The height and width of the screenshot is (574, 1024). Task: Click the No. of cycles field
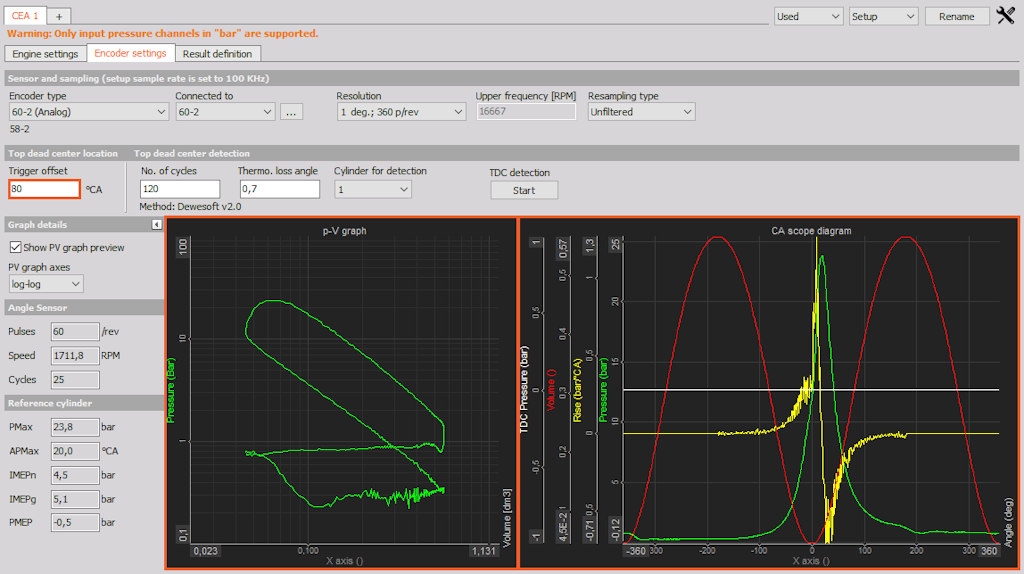tap(180, 189)
